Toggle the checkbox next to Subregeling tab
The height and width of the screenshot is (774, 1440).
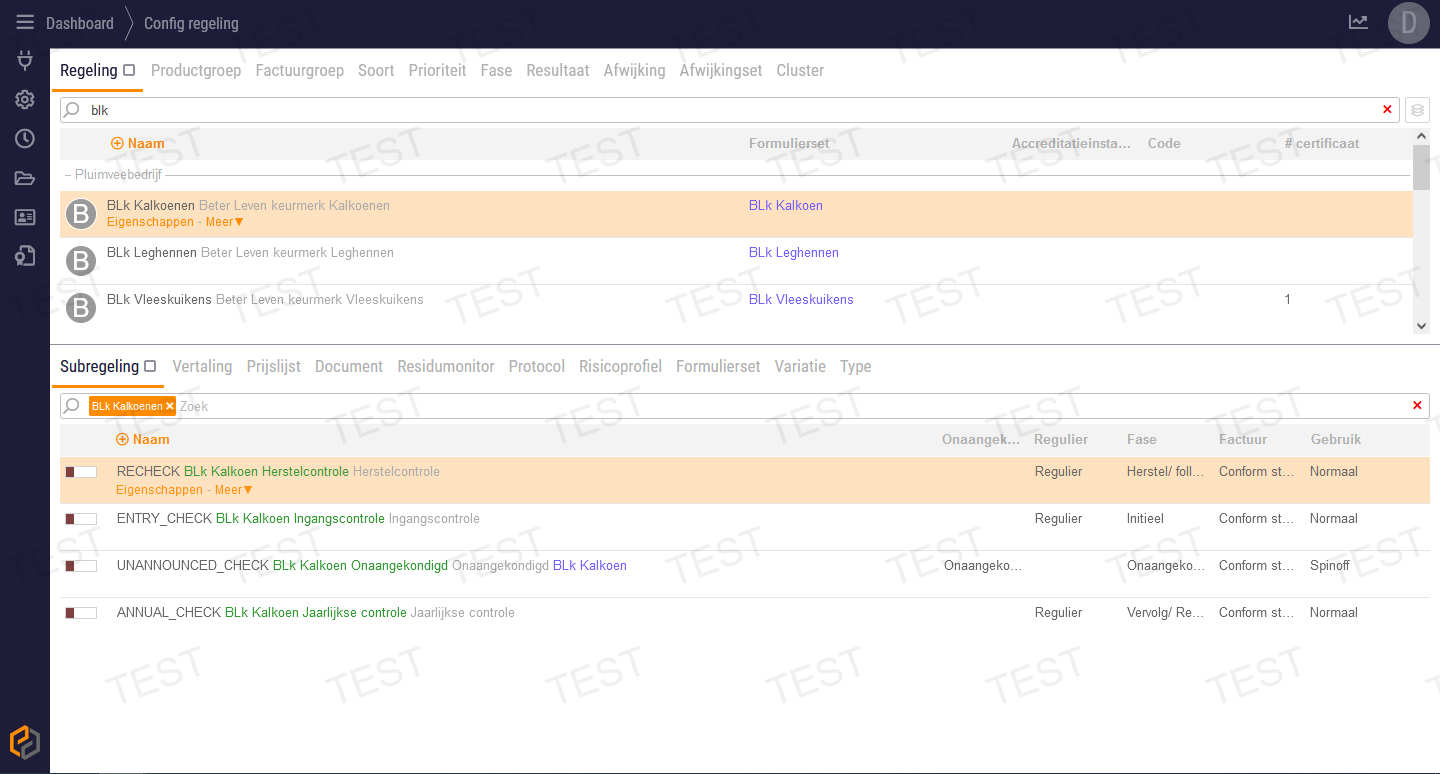(x=150, y=367)
